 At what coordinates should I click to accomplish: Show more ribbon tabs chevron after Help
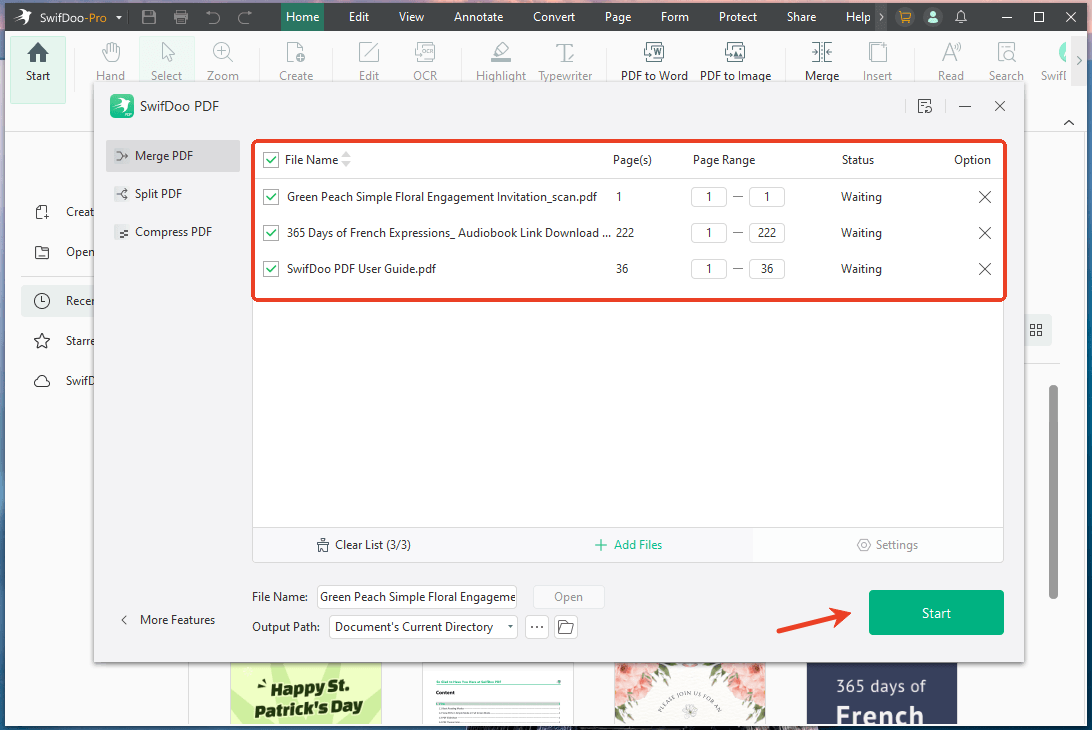(x=882, y=17)
